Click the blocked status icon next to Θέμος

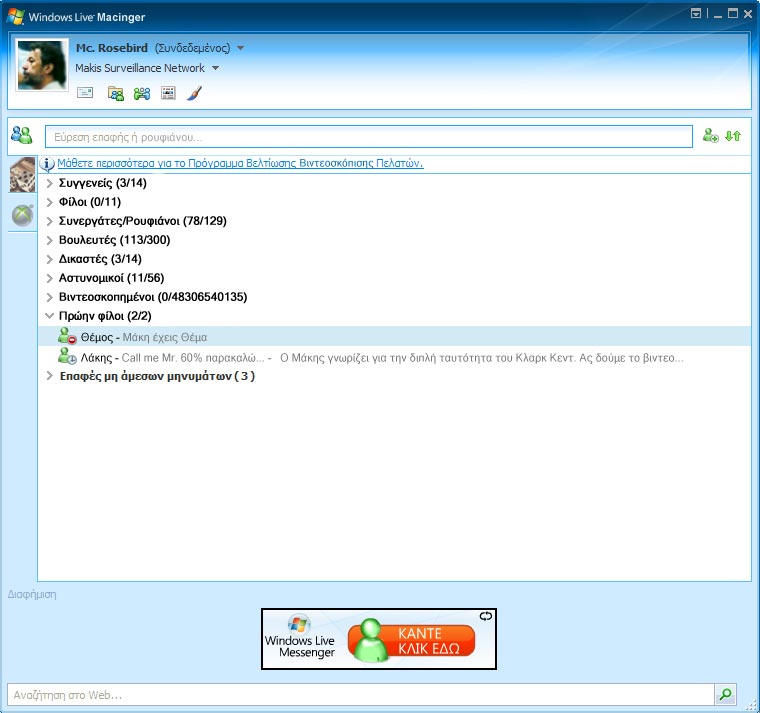pyautogui.click(x=67, y=336)
